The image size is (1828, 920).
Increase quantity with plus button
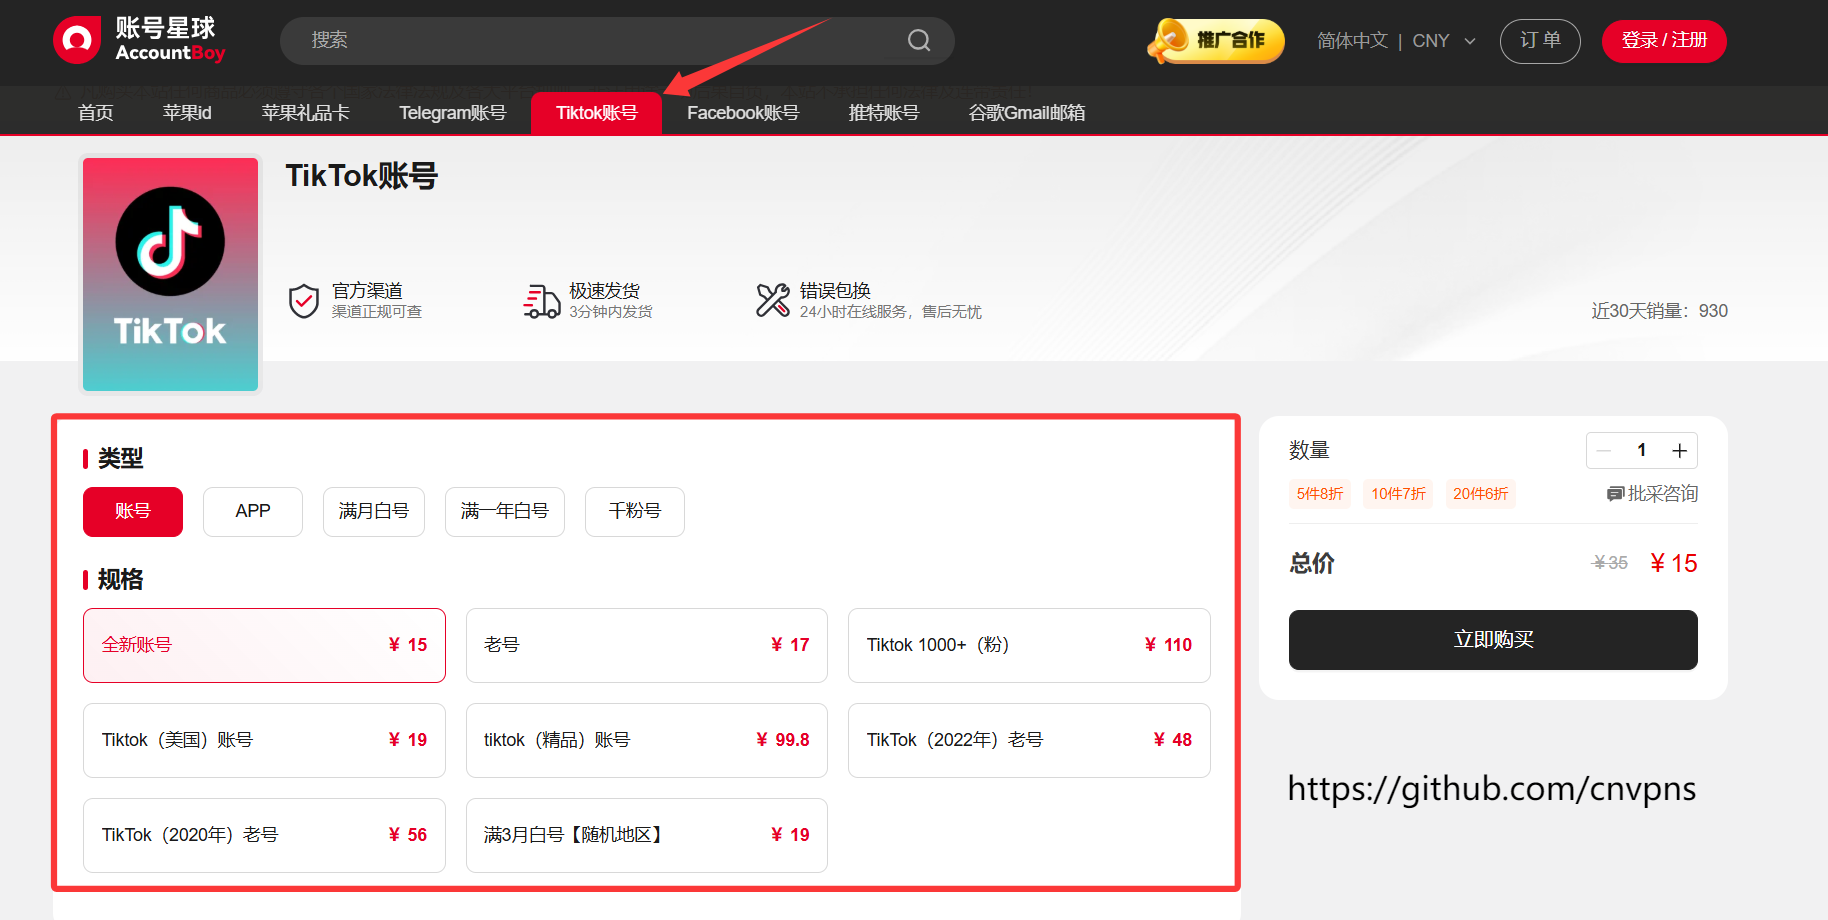point(1679,451)
